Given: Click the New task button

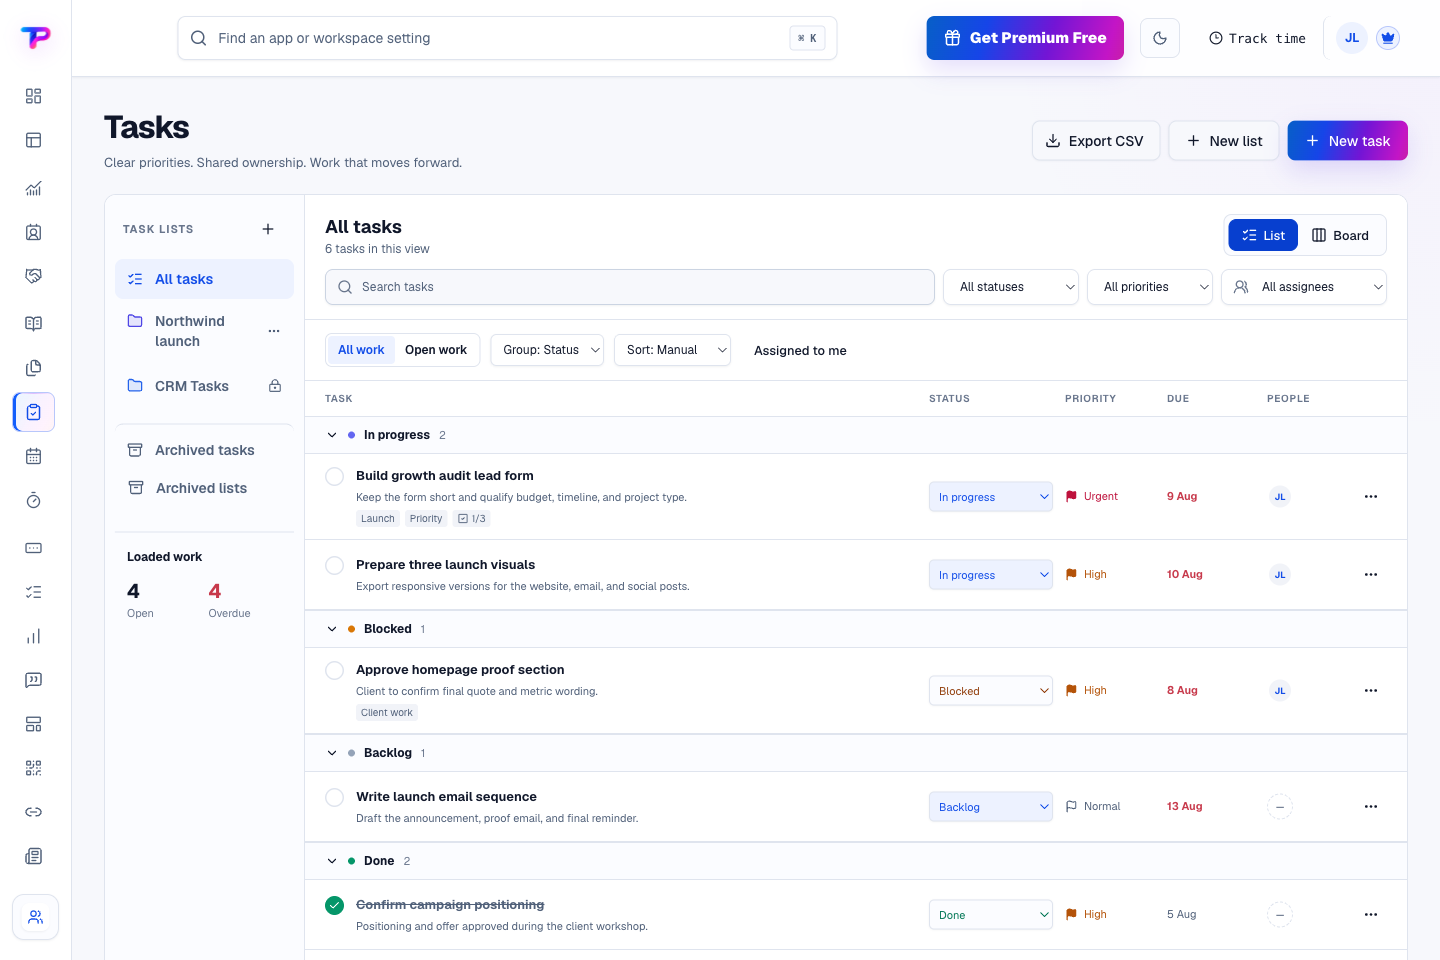Looking at the screenshot, I should (1347, 141).
